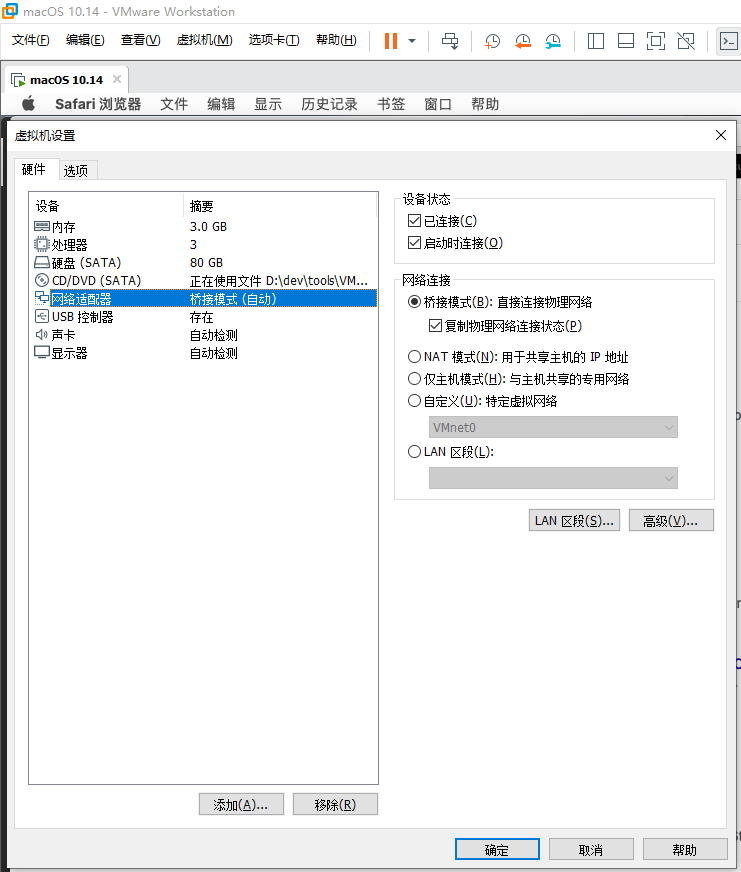Select the 硬盘 (SATA) device icon
741x872 pixels.
(42, 262)
